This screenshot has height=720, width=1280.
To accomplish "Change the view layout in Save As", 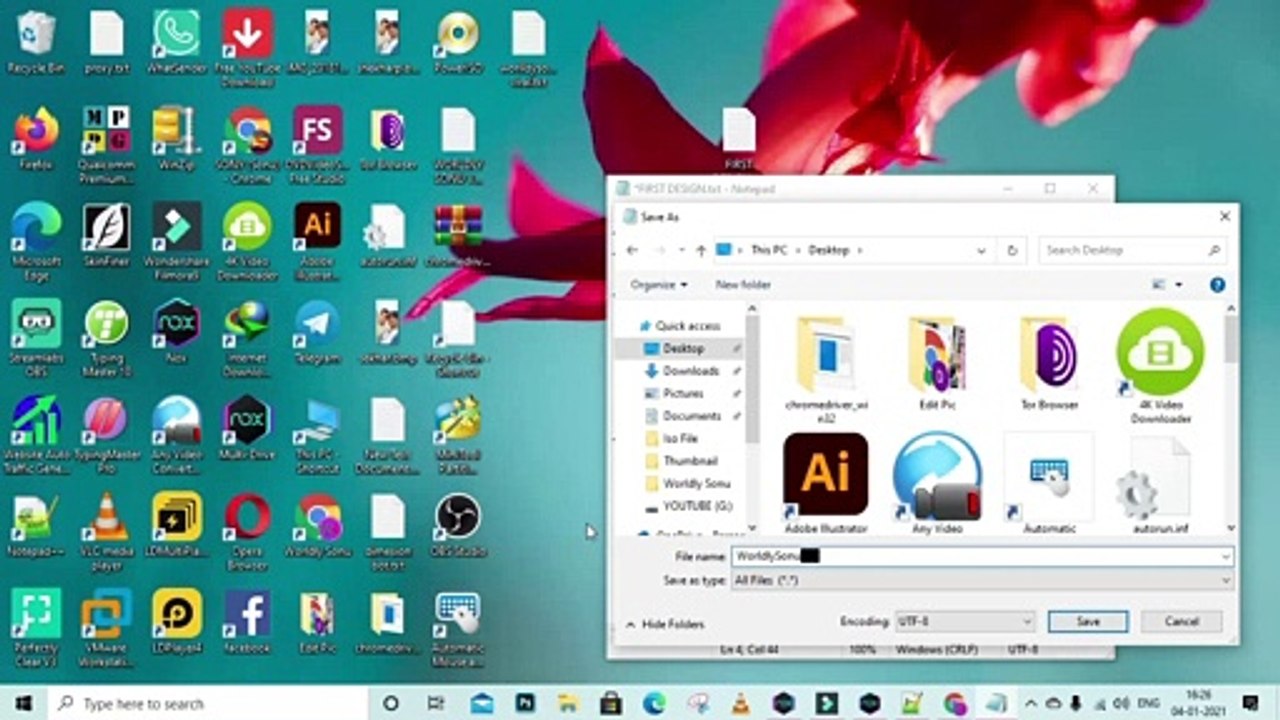I will coord(1160,285).
